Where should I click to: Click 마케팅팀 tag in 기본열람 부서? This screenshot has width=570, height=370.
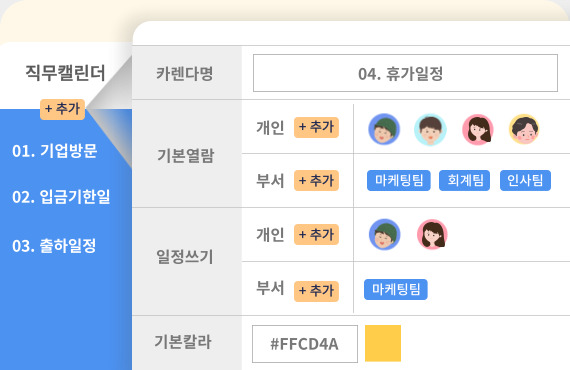click(x=399, y=180)
